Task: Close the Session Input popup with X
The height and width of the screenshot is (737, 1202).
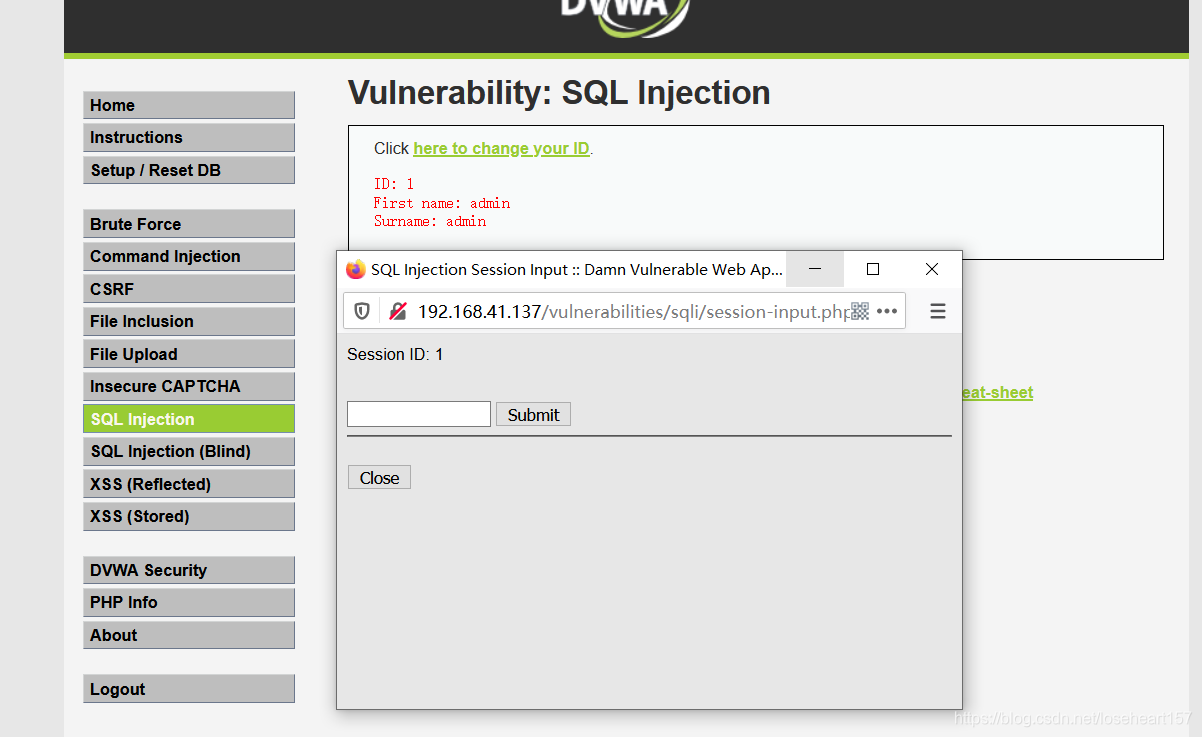Action: [x=932, y=269]
